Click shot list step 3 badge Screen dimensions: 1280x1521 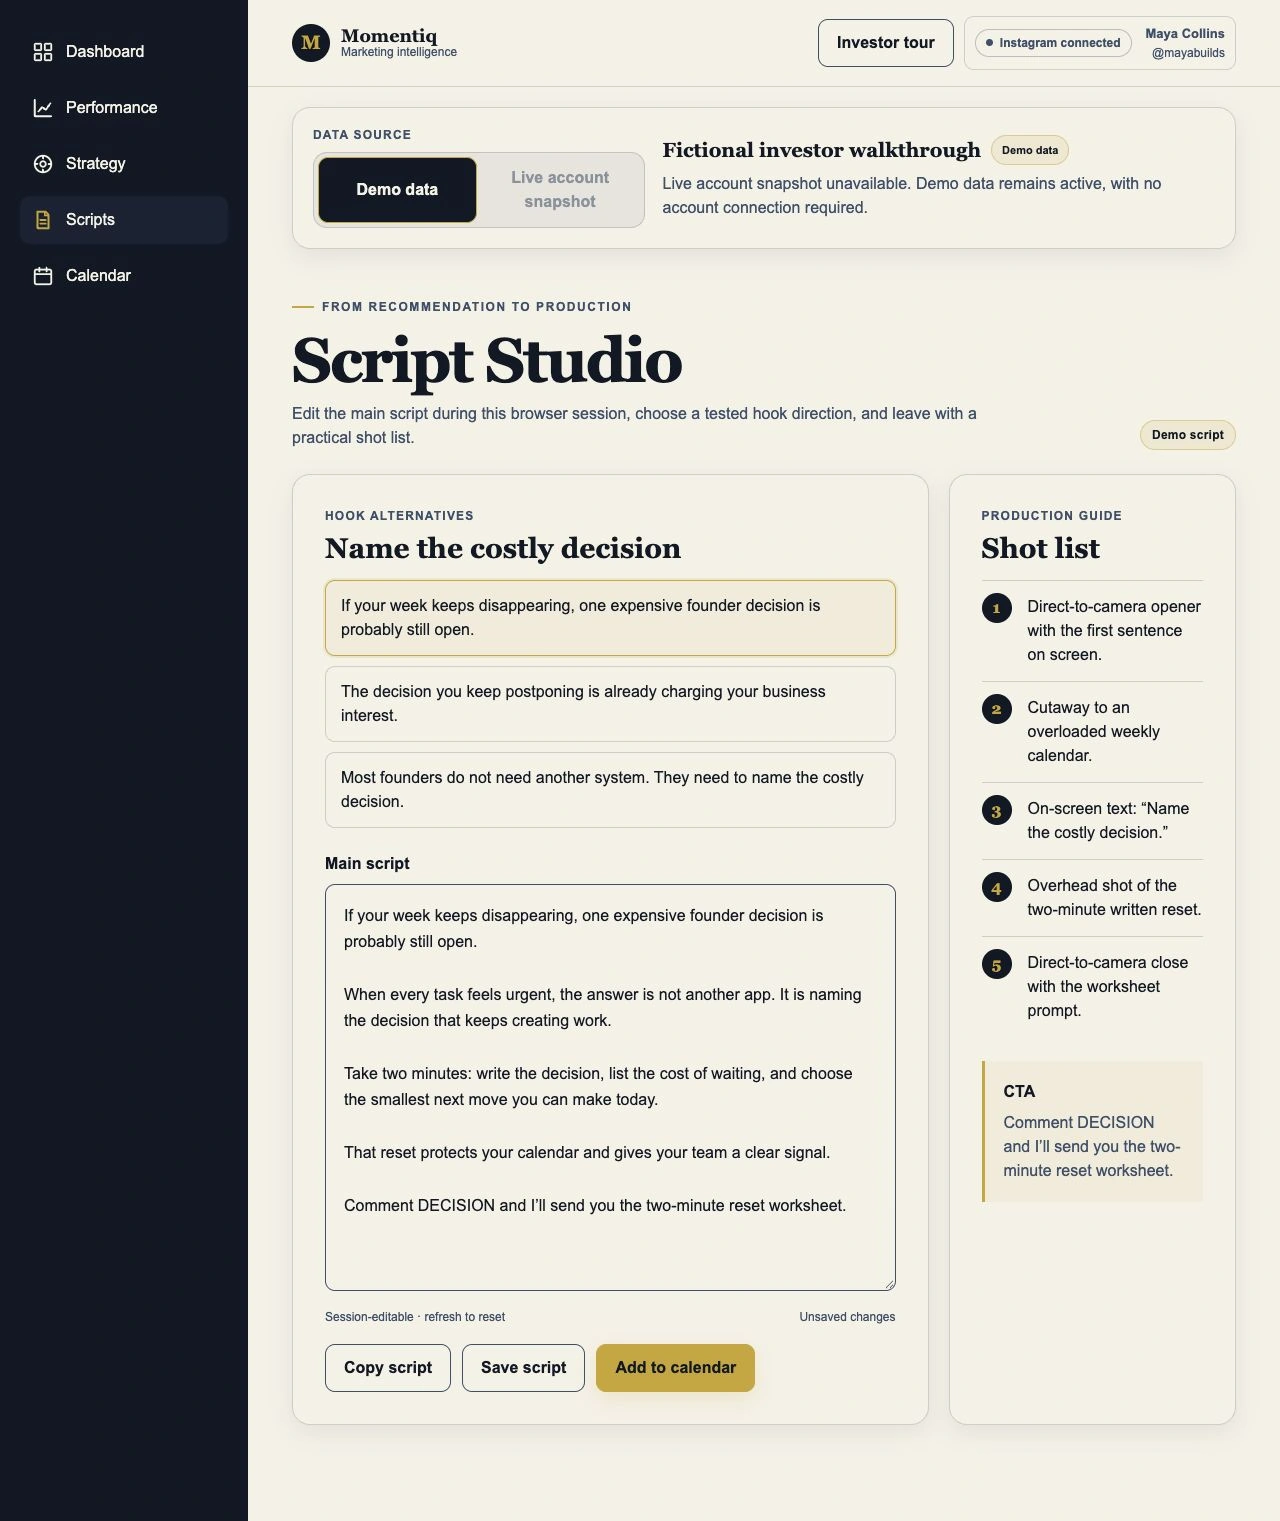[996, 810]
